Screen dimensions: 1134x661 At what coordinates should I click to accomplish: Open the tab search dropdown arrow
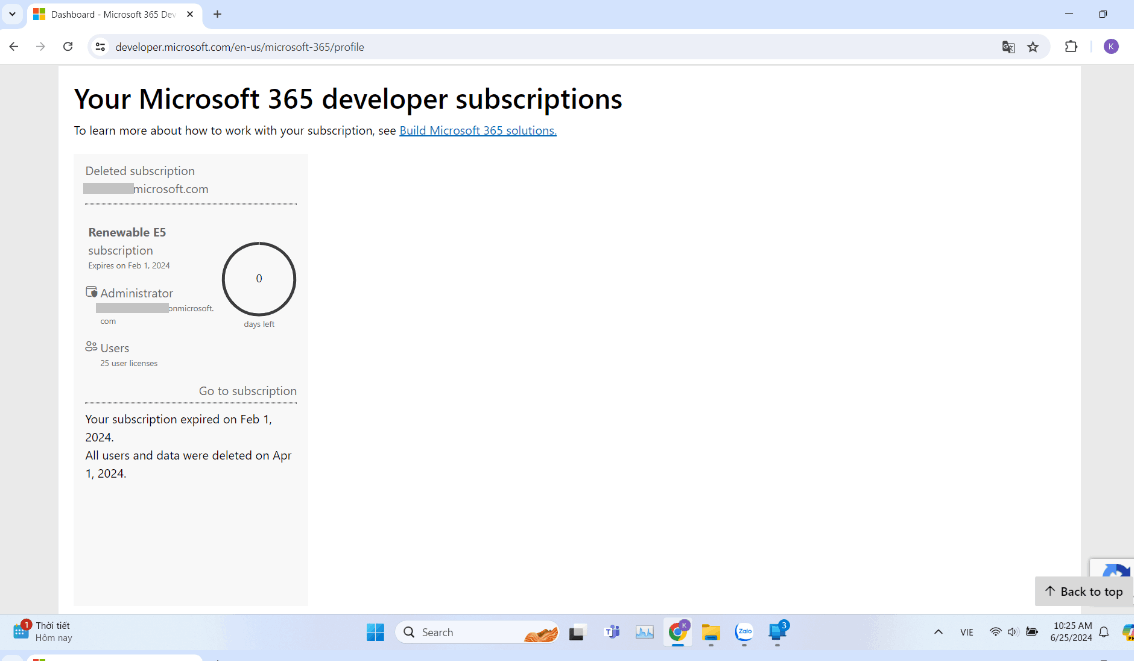click(12, 14)
